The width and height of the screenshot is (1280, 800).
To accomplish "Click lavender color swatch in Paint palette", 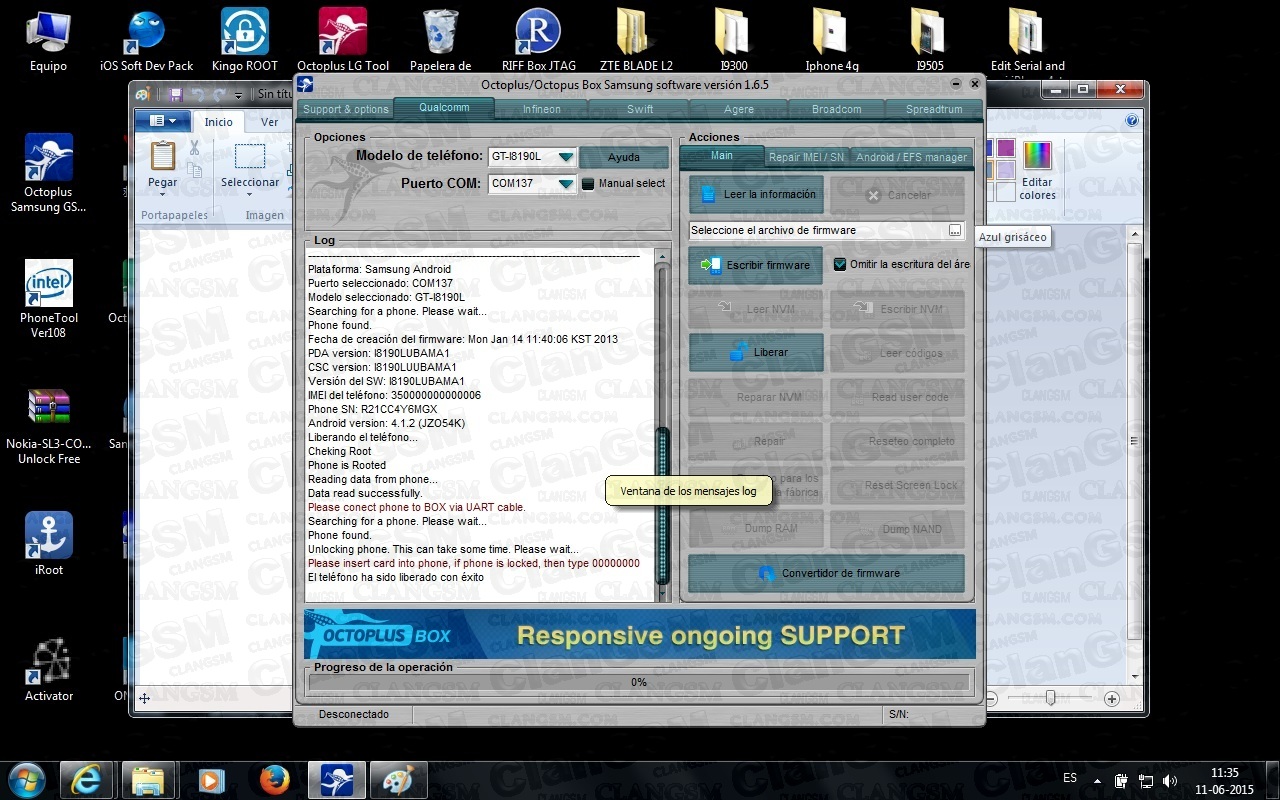I will tap(1005, 170).
